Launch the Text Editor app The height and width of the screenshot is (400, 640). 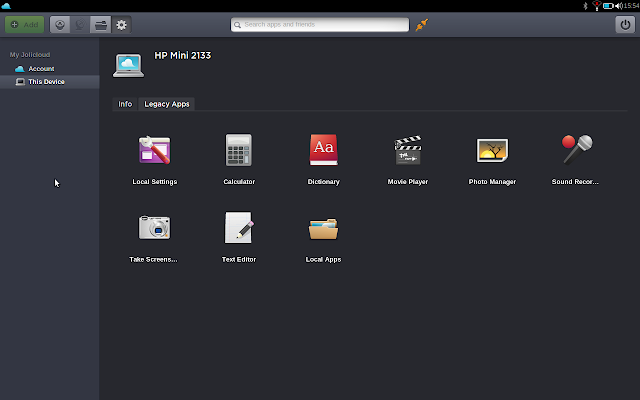[239, 227]
